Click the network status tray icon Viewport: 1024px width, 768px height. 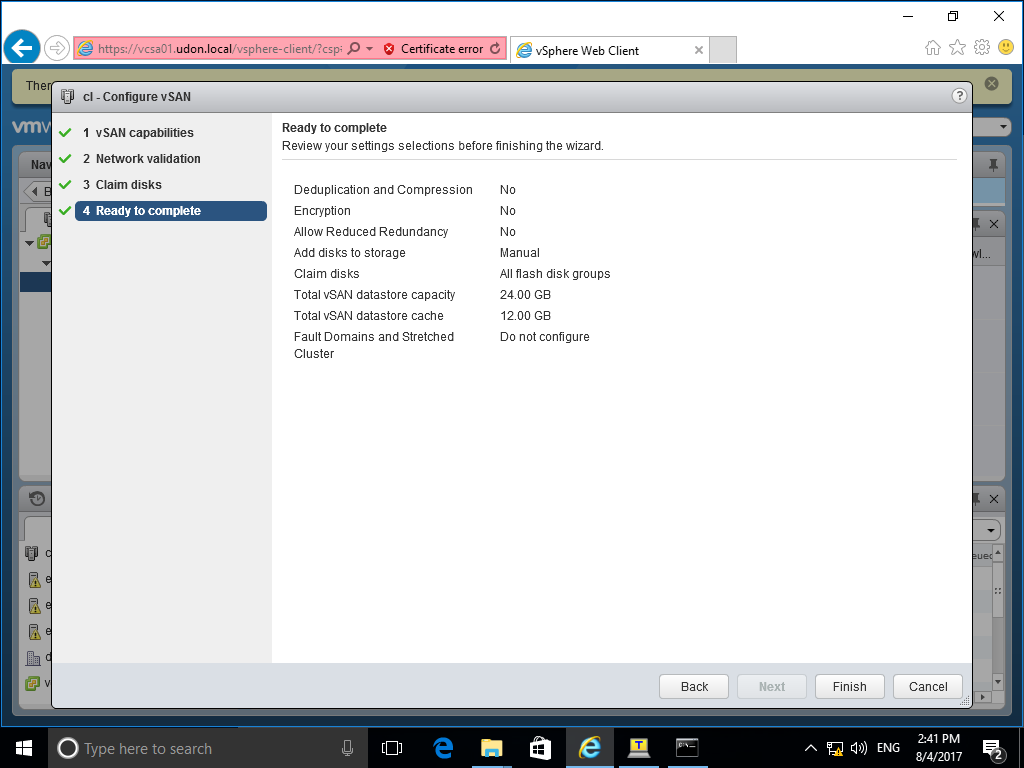[x=835, y=748]
